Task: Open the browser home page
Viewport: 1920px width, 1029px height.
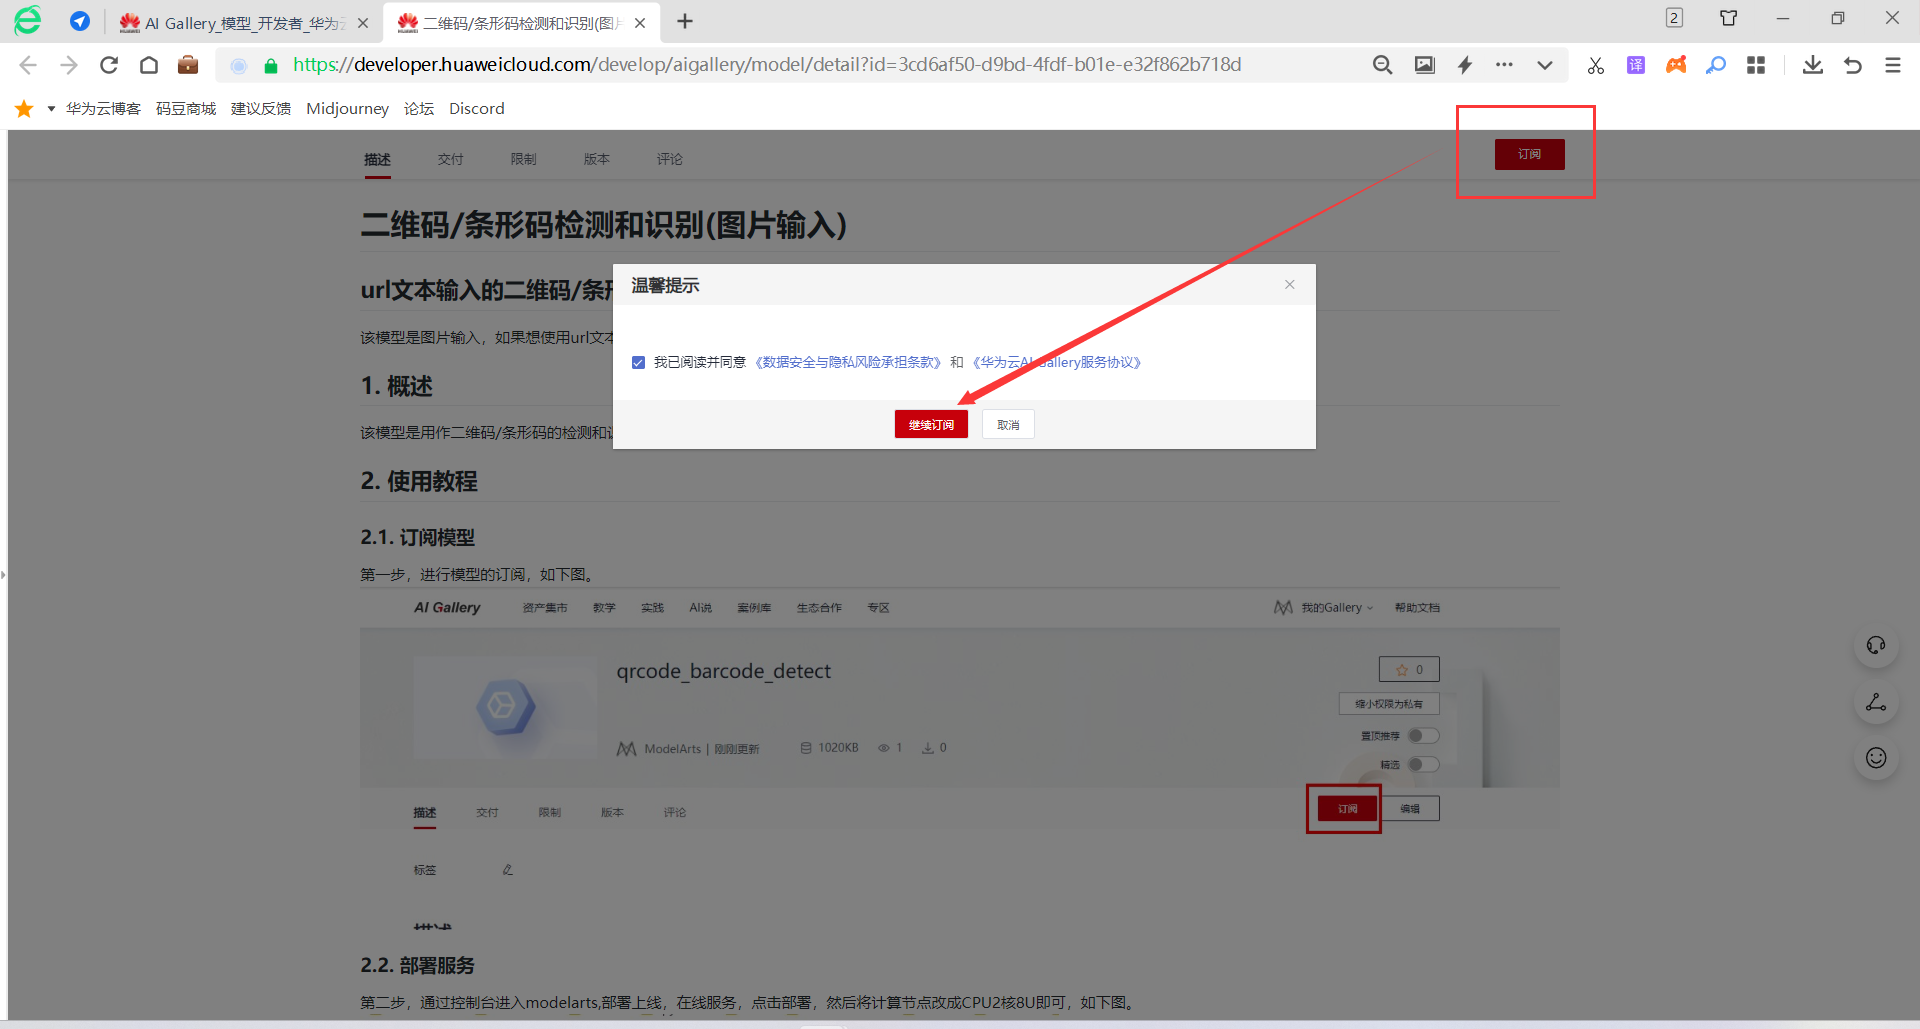Action: [149, 65]
